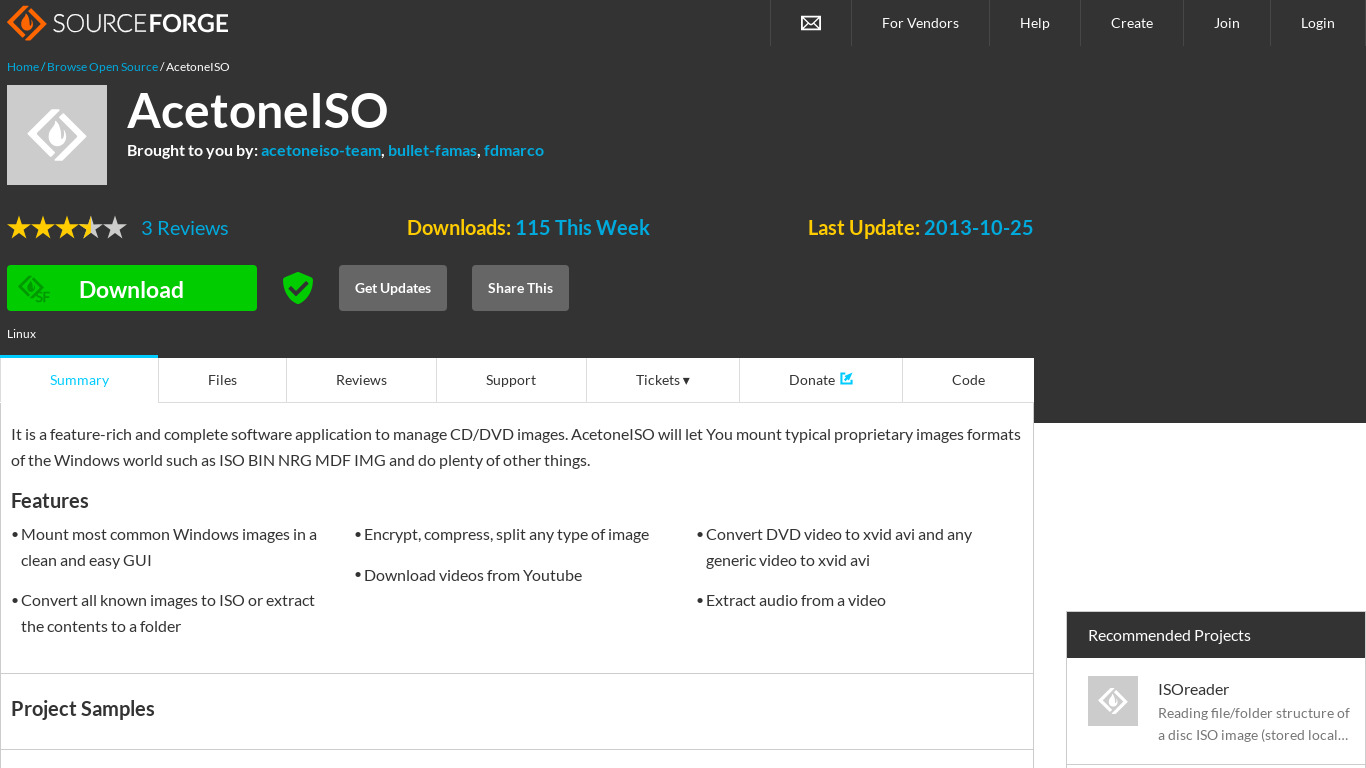Open the Donate tab
This screenshot has height=768, width=1366.
pos(821,380)
